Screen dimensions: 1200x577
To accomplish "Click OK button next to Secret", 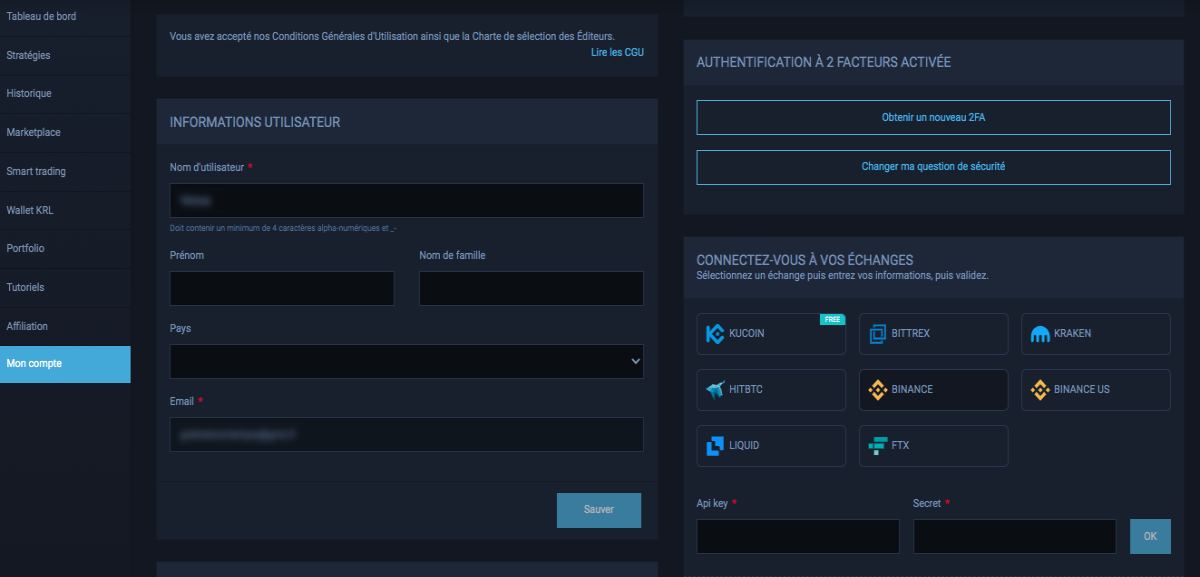I will [x=1150, y=536].
